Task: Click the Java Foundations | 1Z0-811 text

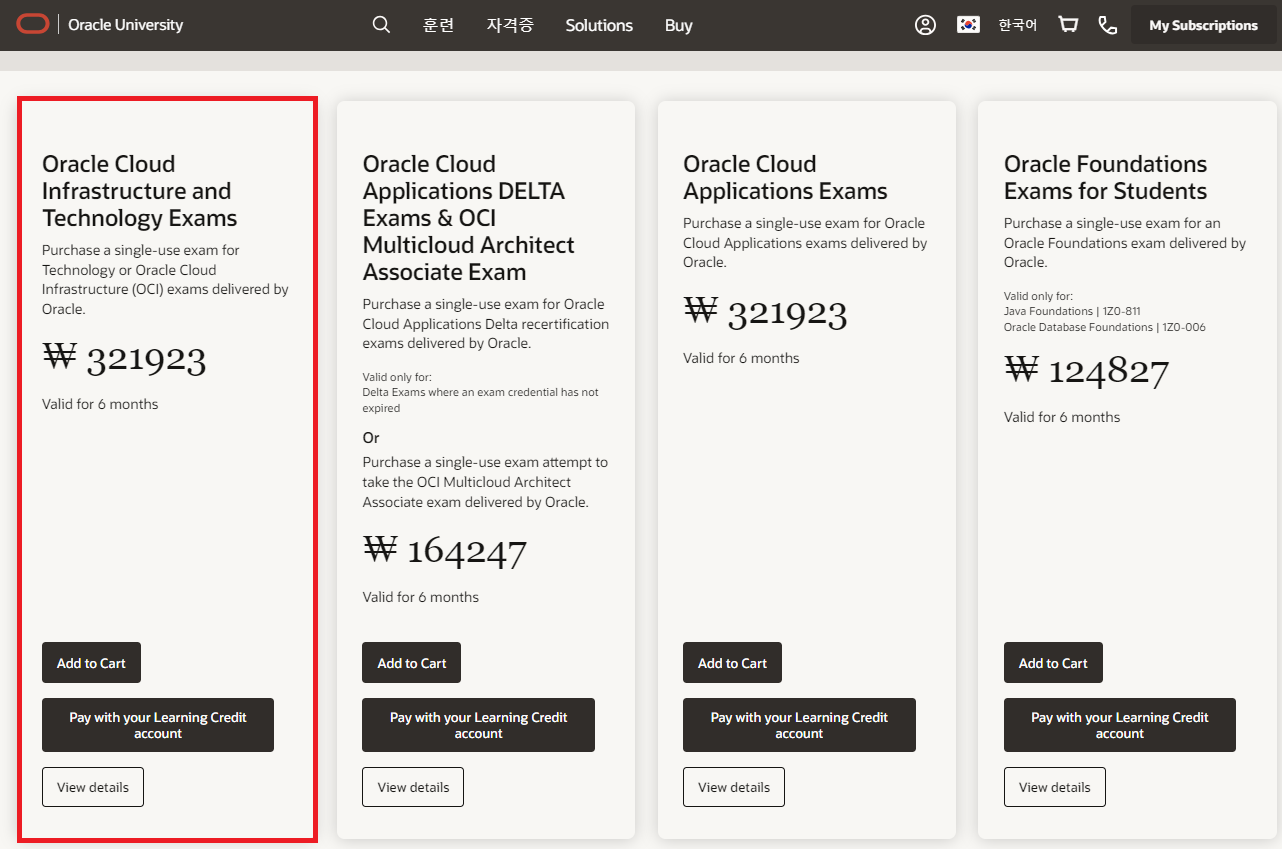Action: (x=1071, y=311)
